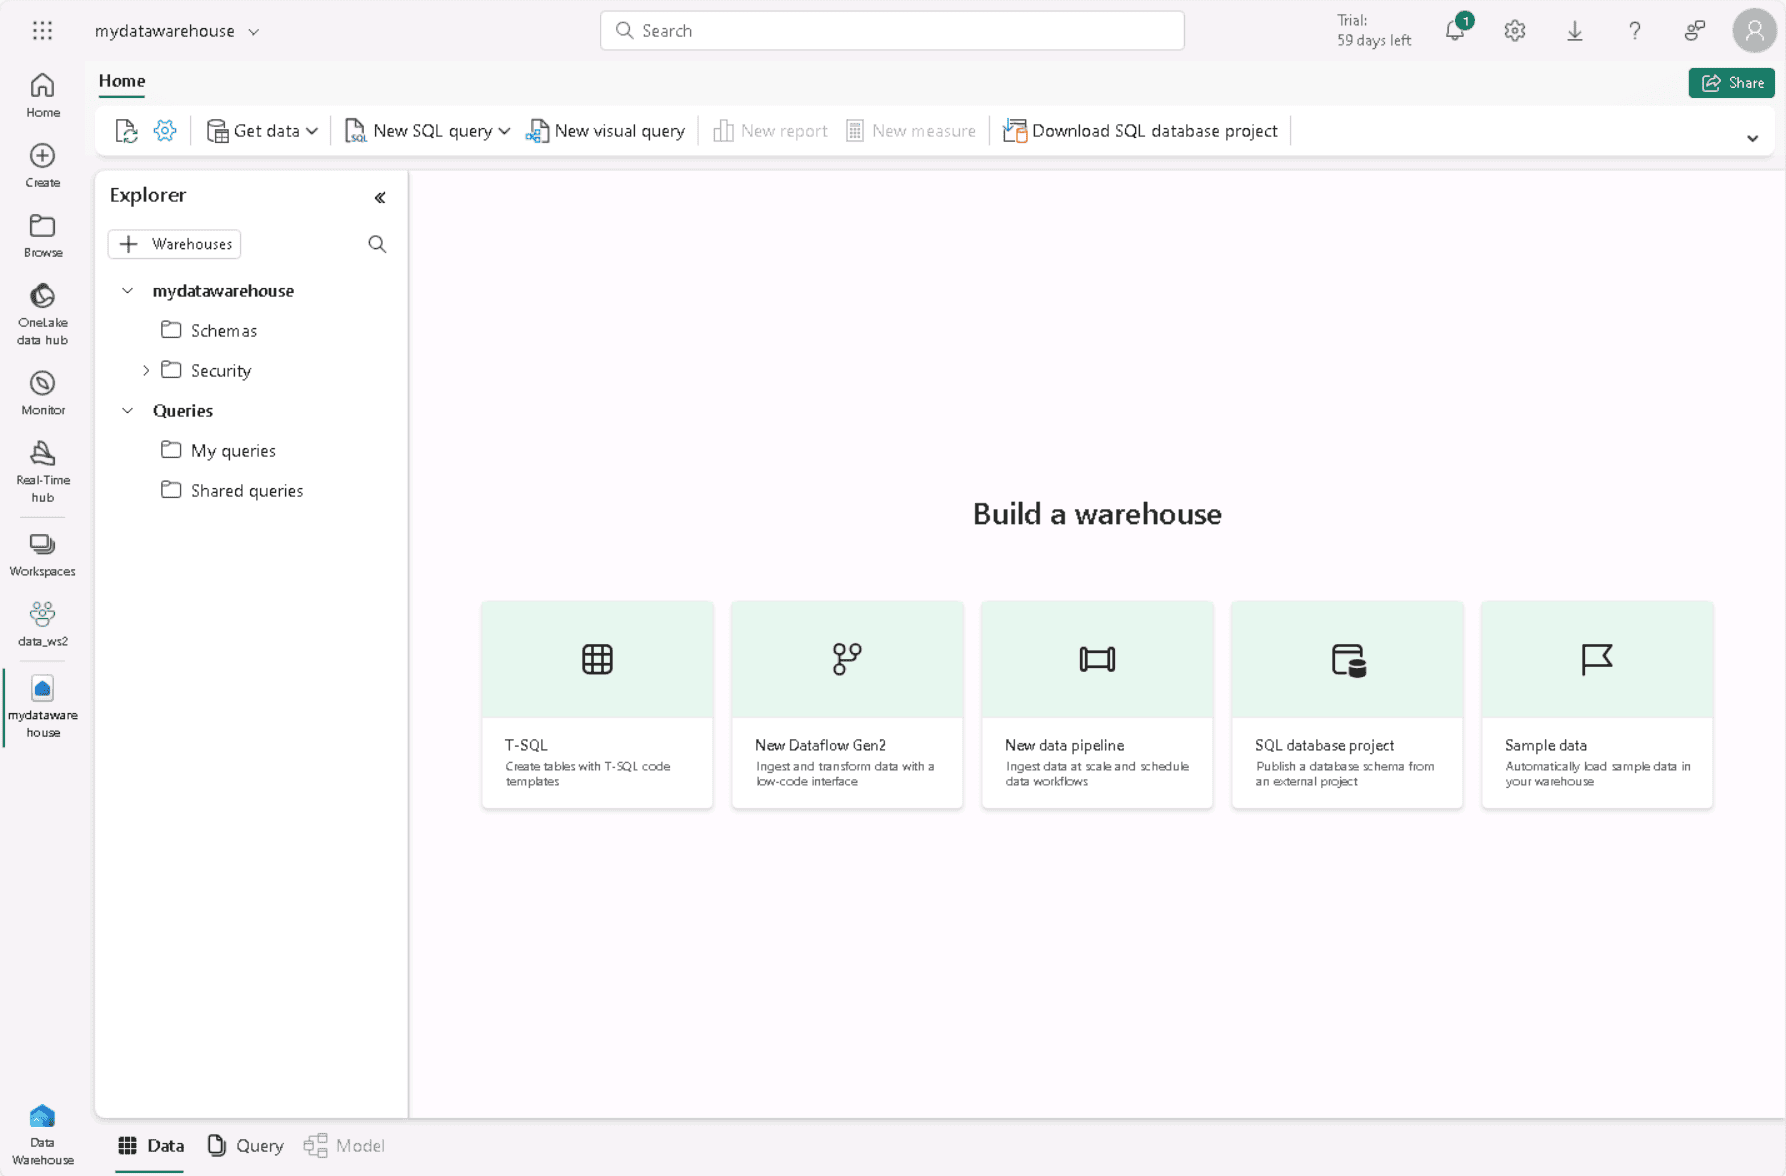
Task: Open the Help question mark icon
Action: (x=1634, y=31)
